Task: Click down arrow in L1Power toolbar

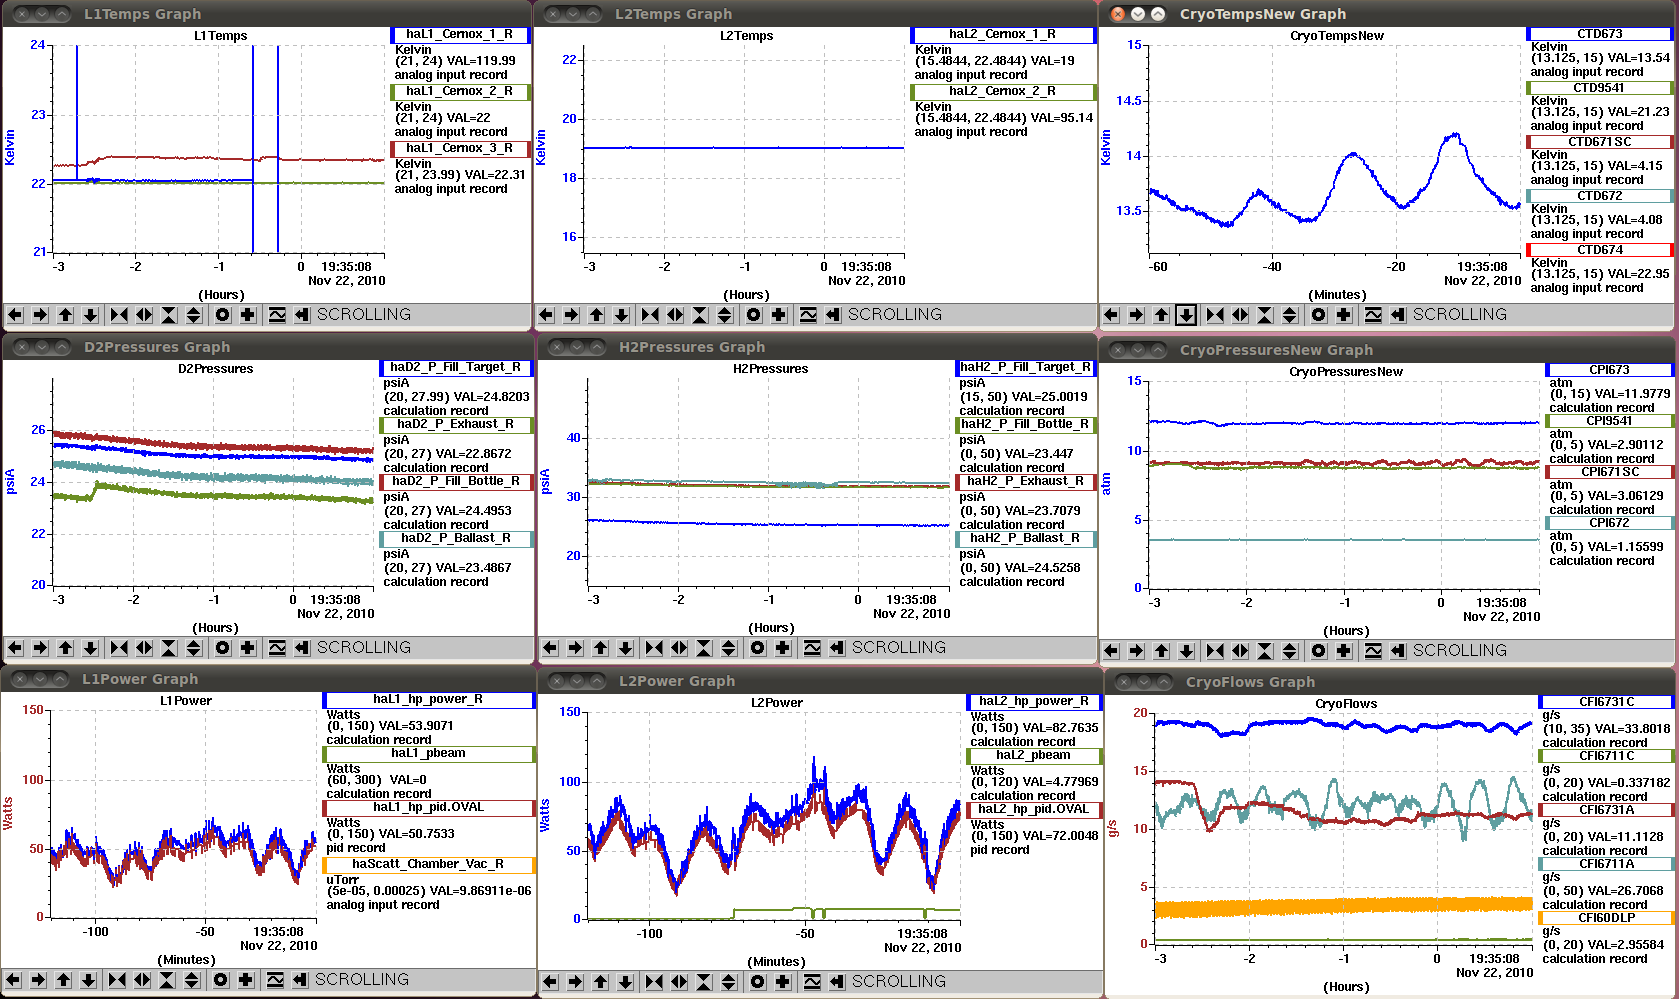Action: click(x=88, y=980)
